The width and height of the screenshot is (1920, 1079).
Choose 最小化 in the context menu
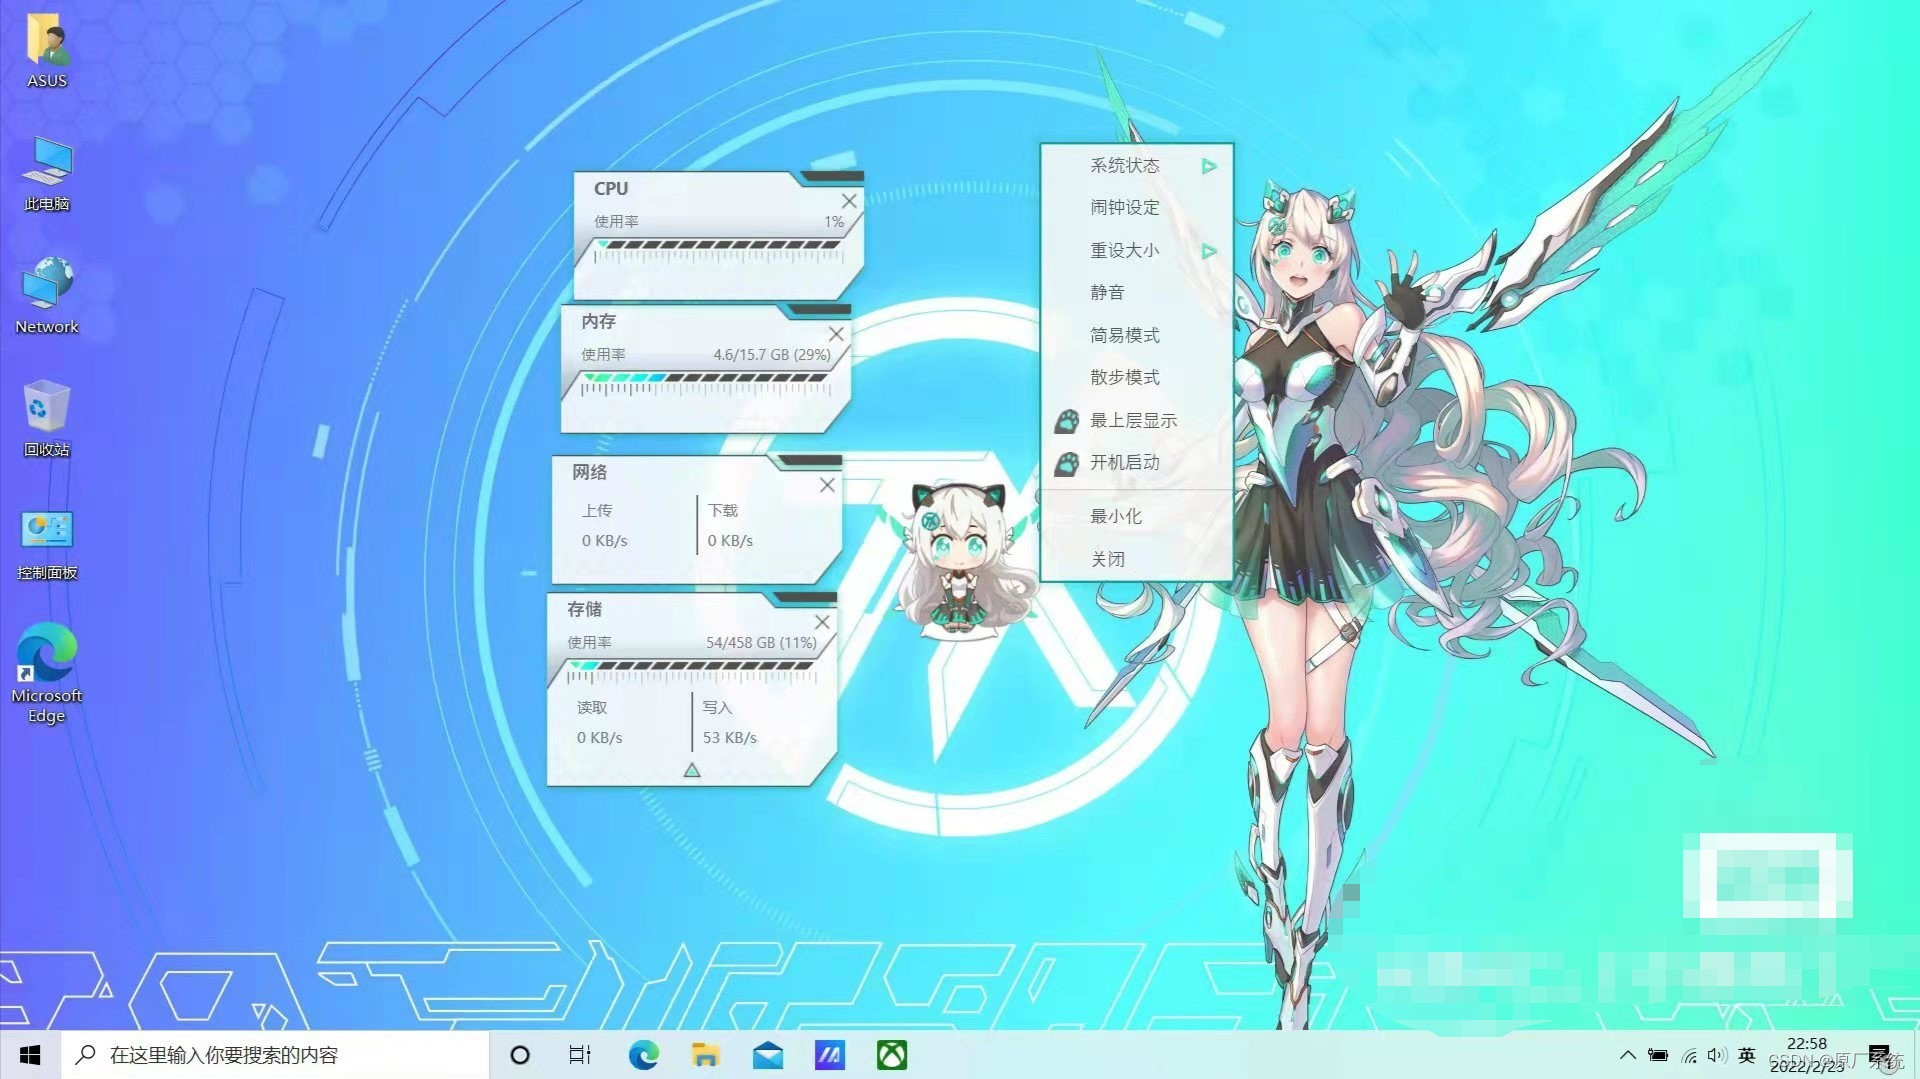1136,517
